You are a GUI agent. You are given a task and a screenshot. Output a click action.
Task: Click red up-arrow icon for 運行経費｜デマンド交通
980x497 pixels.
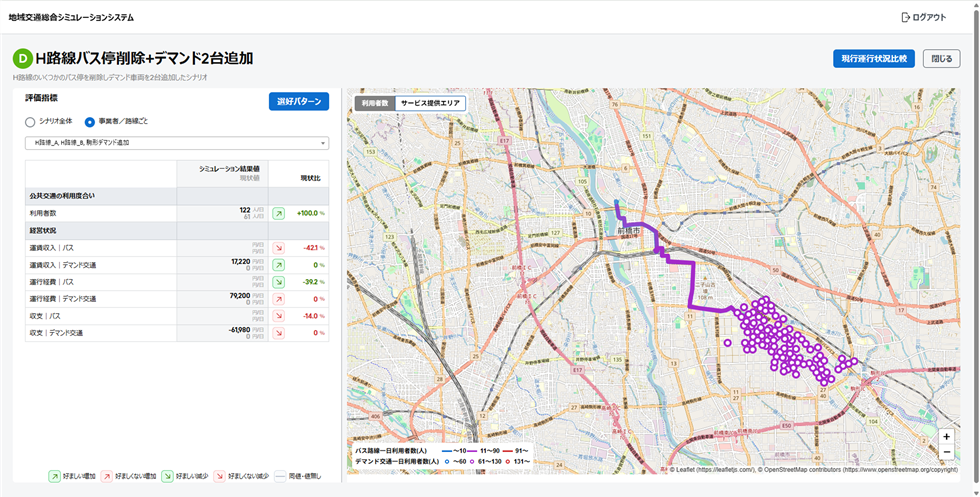(x=279, y=299)
